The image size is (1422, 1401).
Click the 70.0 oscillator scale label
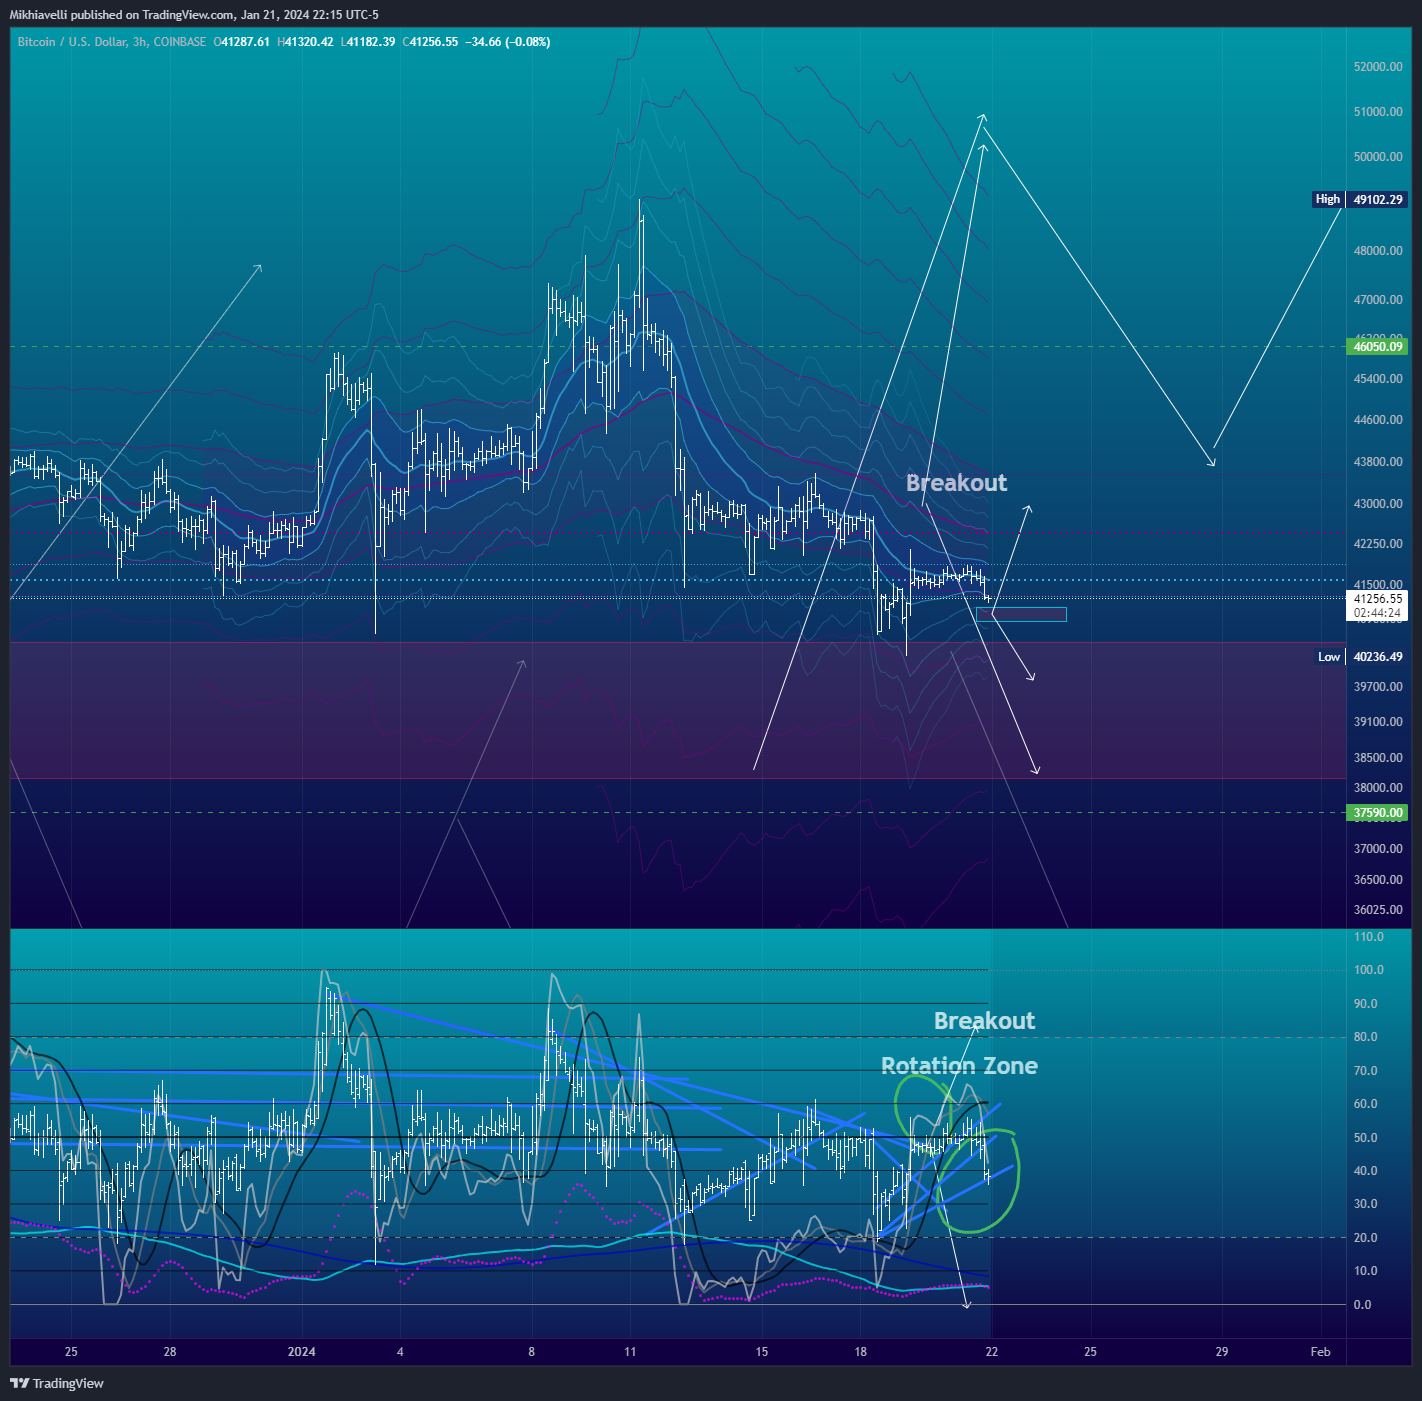pos(1365,1071)
